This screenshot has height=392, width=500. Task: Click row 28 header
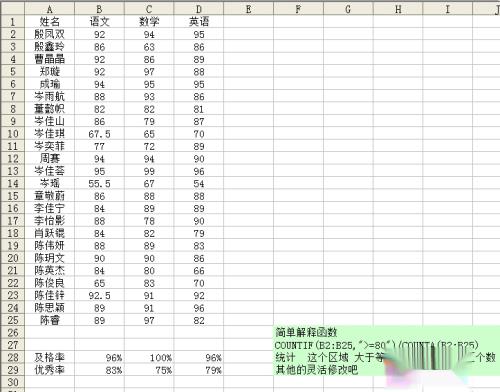pos(13,357)
